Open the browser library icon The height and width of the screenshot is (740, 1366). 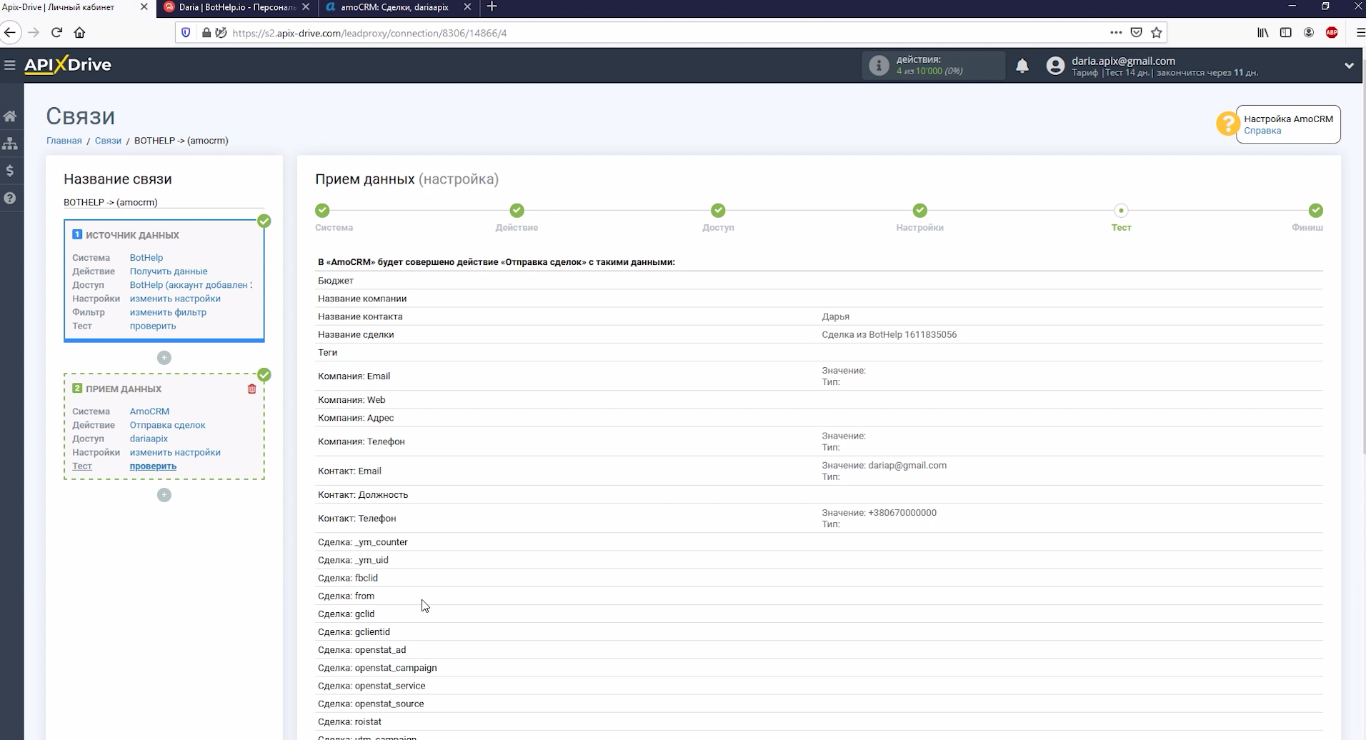click(x=1263, y=32)
